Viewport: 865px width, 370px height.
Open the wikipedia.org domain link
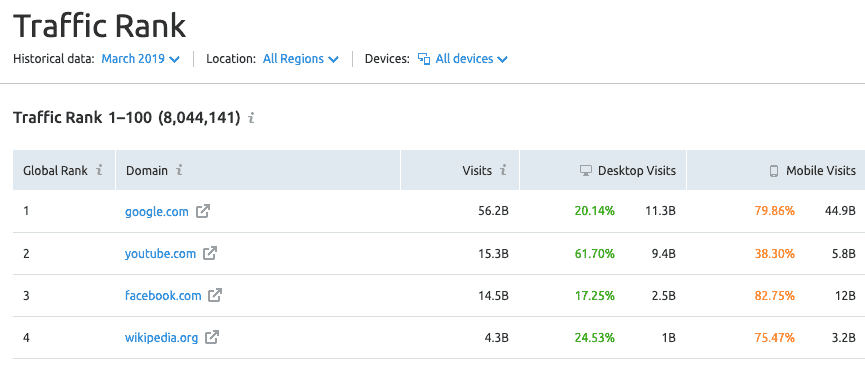click(162, 337)
